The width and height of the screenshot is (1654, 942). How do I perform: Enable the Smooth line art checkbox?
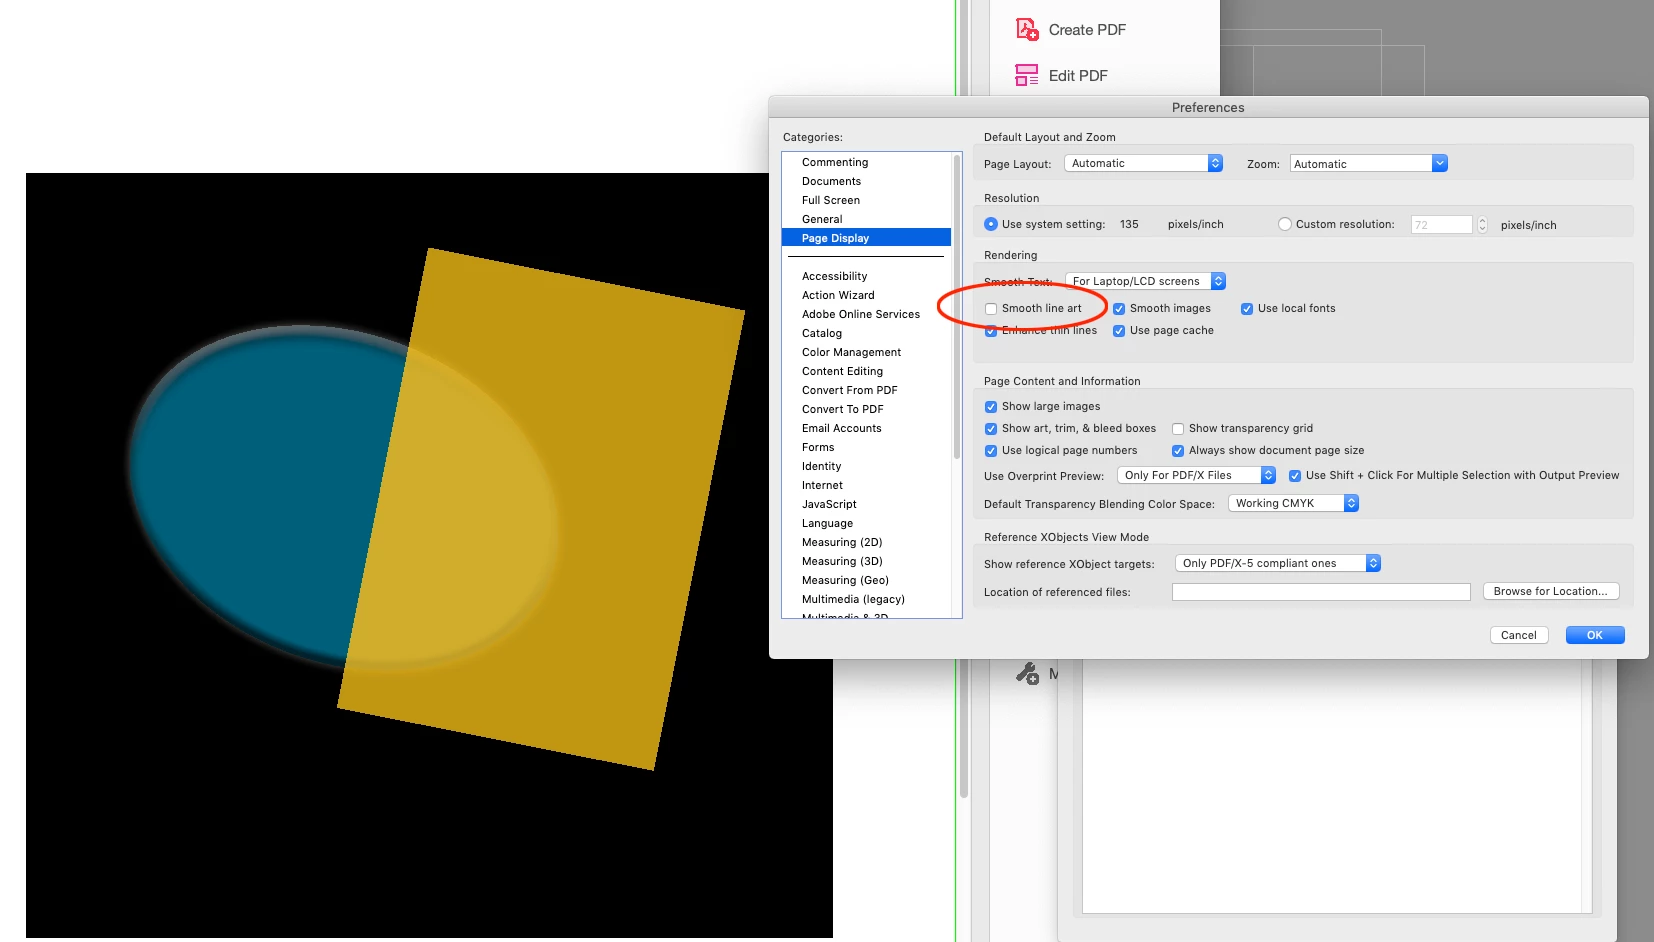(991, 309)
